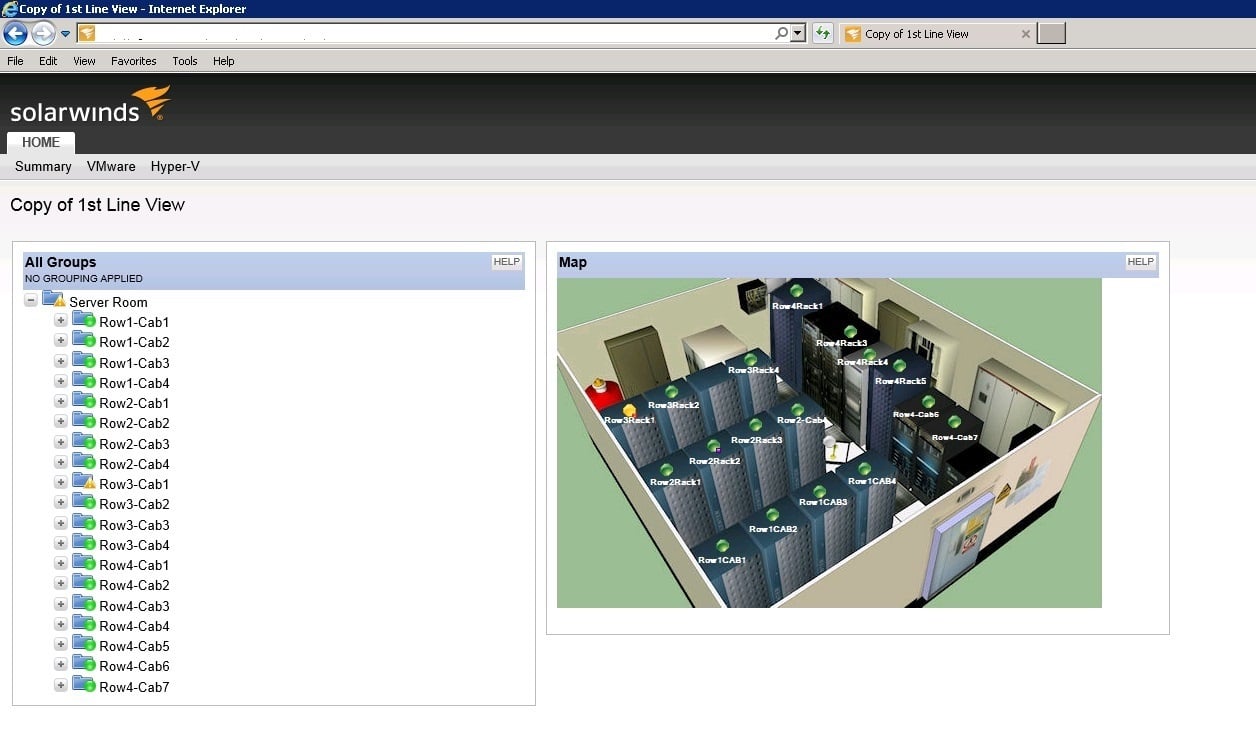Open the Row2-Cab4 group link
The width and height of the screenshot is (1256, 736).
[x=134, y=464]
